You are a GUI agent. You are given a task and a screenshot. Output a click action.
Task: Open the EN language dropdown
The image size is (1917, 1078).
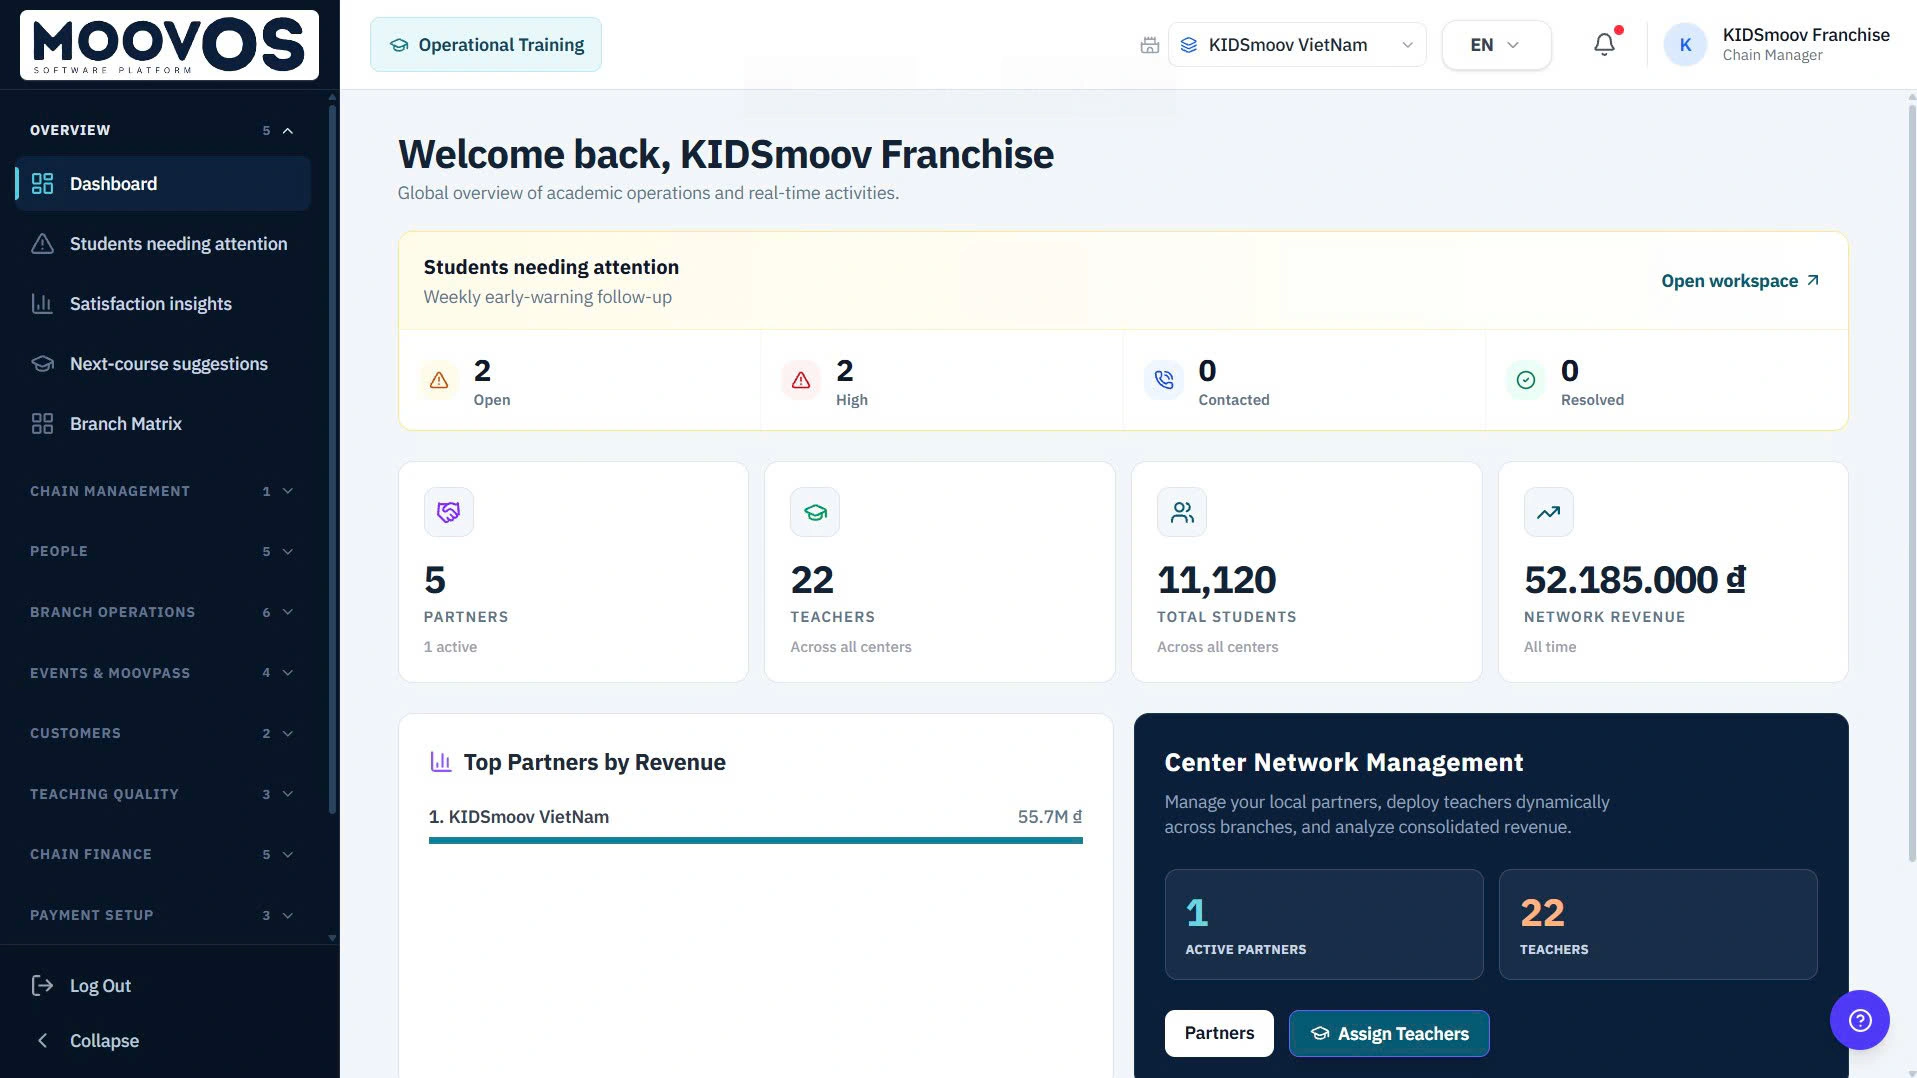click(x=1496, y=45)
